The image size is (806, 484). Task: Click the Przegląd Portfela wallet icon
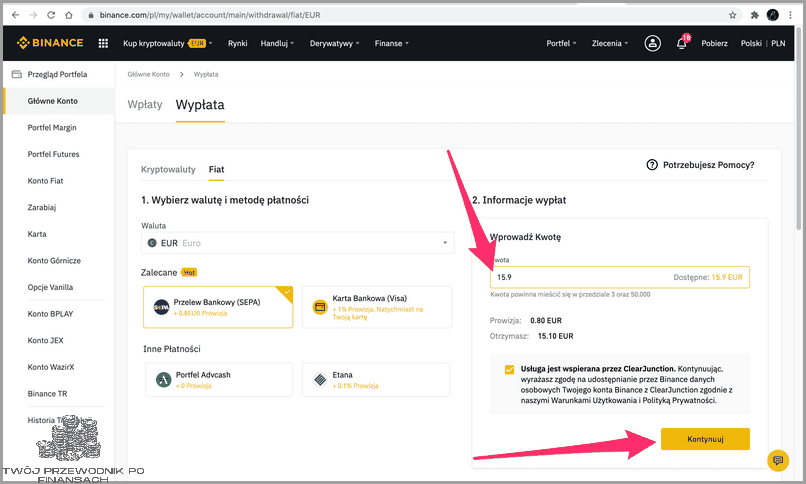[16, 74]
